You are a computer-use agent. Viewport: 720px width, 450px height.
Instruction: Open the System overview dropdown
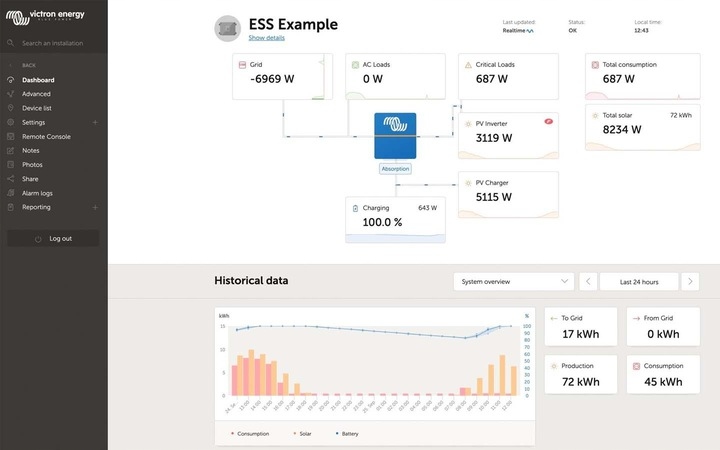[514, 282]
